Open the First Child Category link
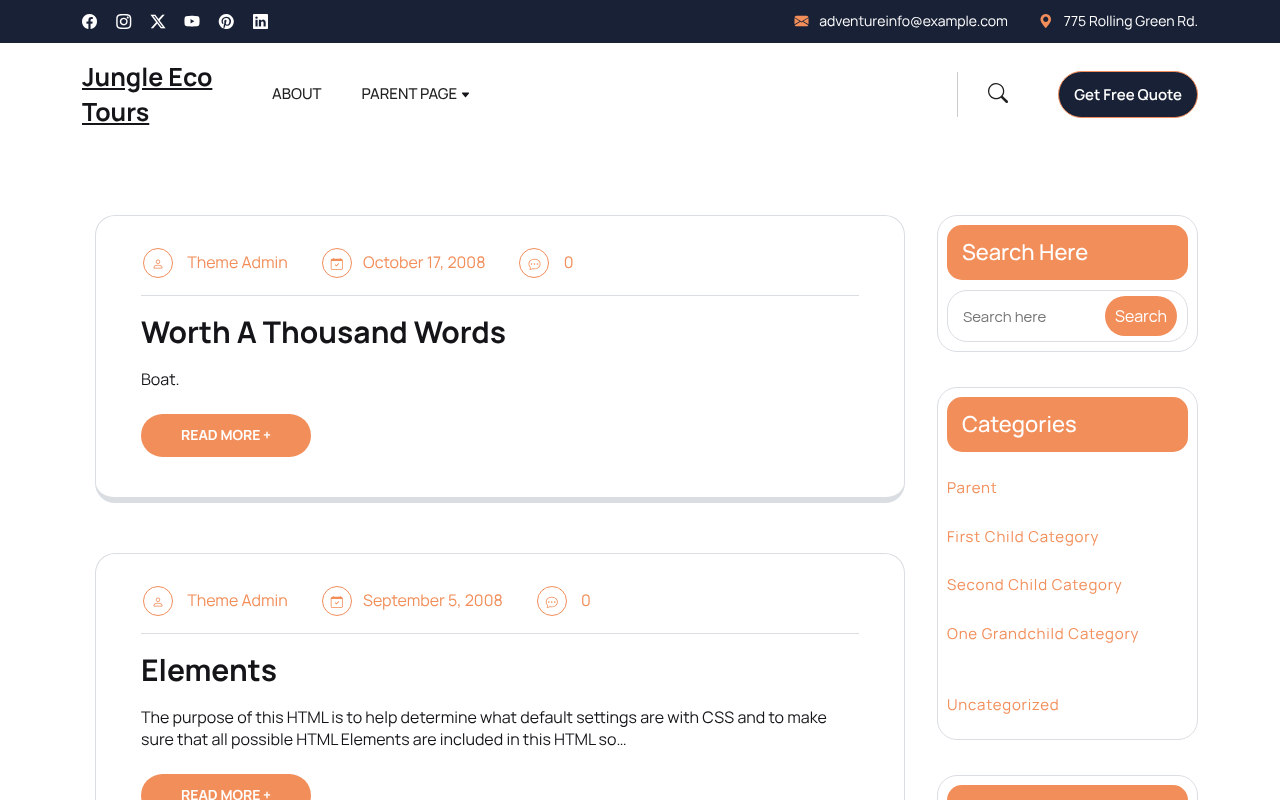This screenshot has width=1280, height=800. point(1023,536)
